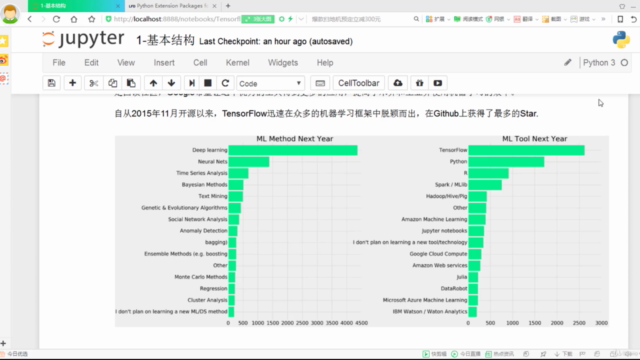Viewport: 640px width, 360px height.
Task: Open 热点资讯 in the status bar
Action: coord(500,354)
